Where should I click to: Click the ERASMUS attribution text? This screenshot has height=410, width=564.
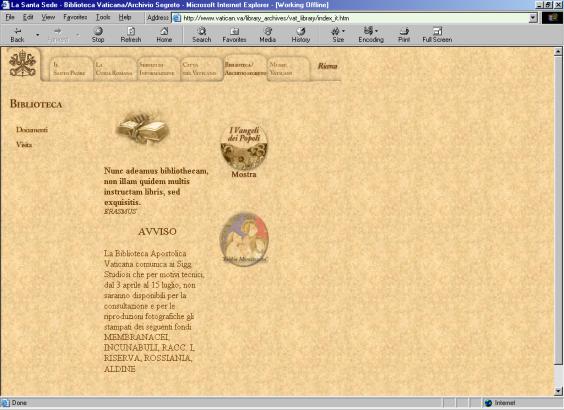point(120,211)
